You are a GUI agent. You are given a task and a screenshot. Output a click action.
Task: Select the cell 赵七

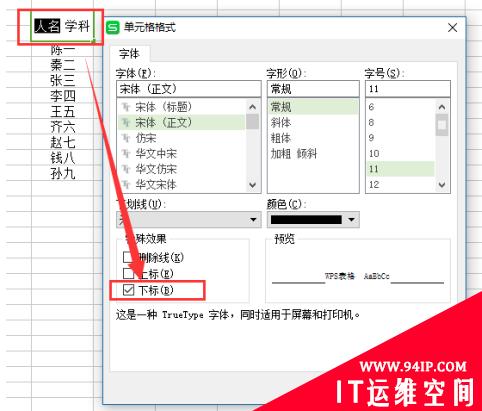coord(63,142)
